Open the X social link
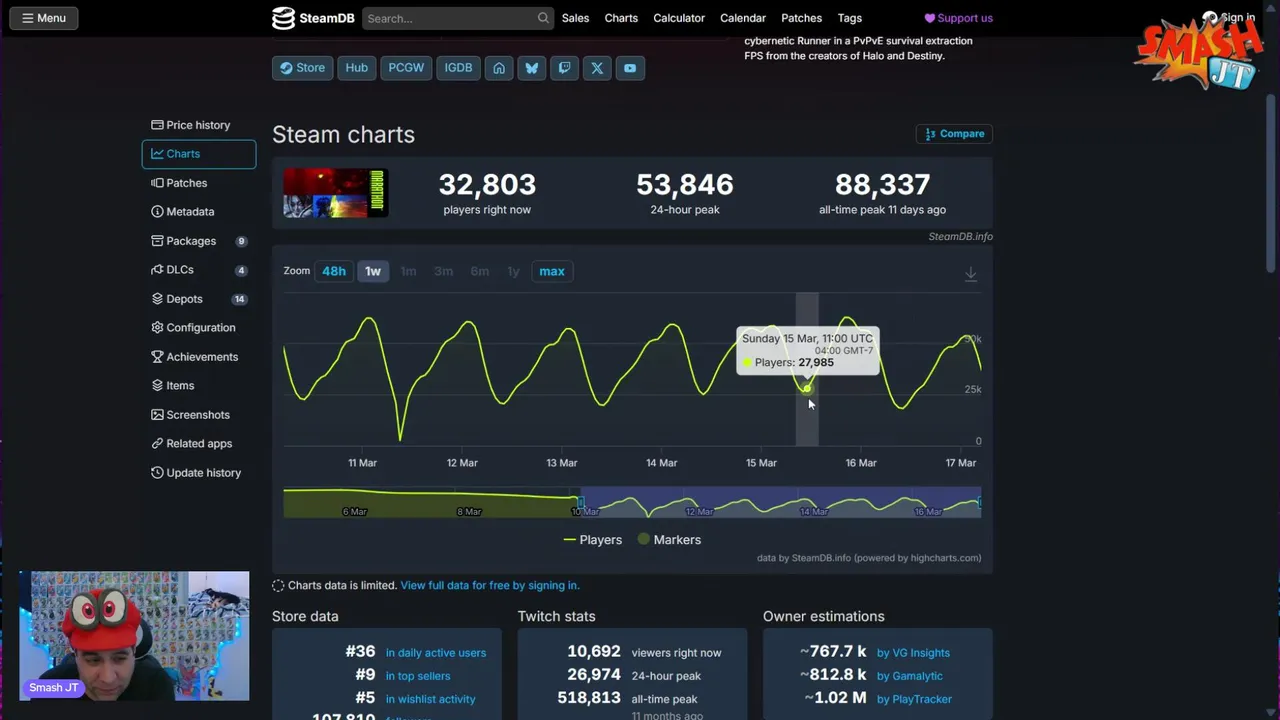This screenshot has width=1280, height=720. pyautogui.click(x=597, y=68)
